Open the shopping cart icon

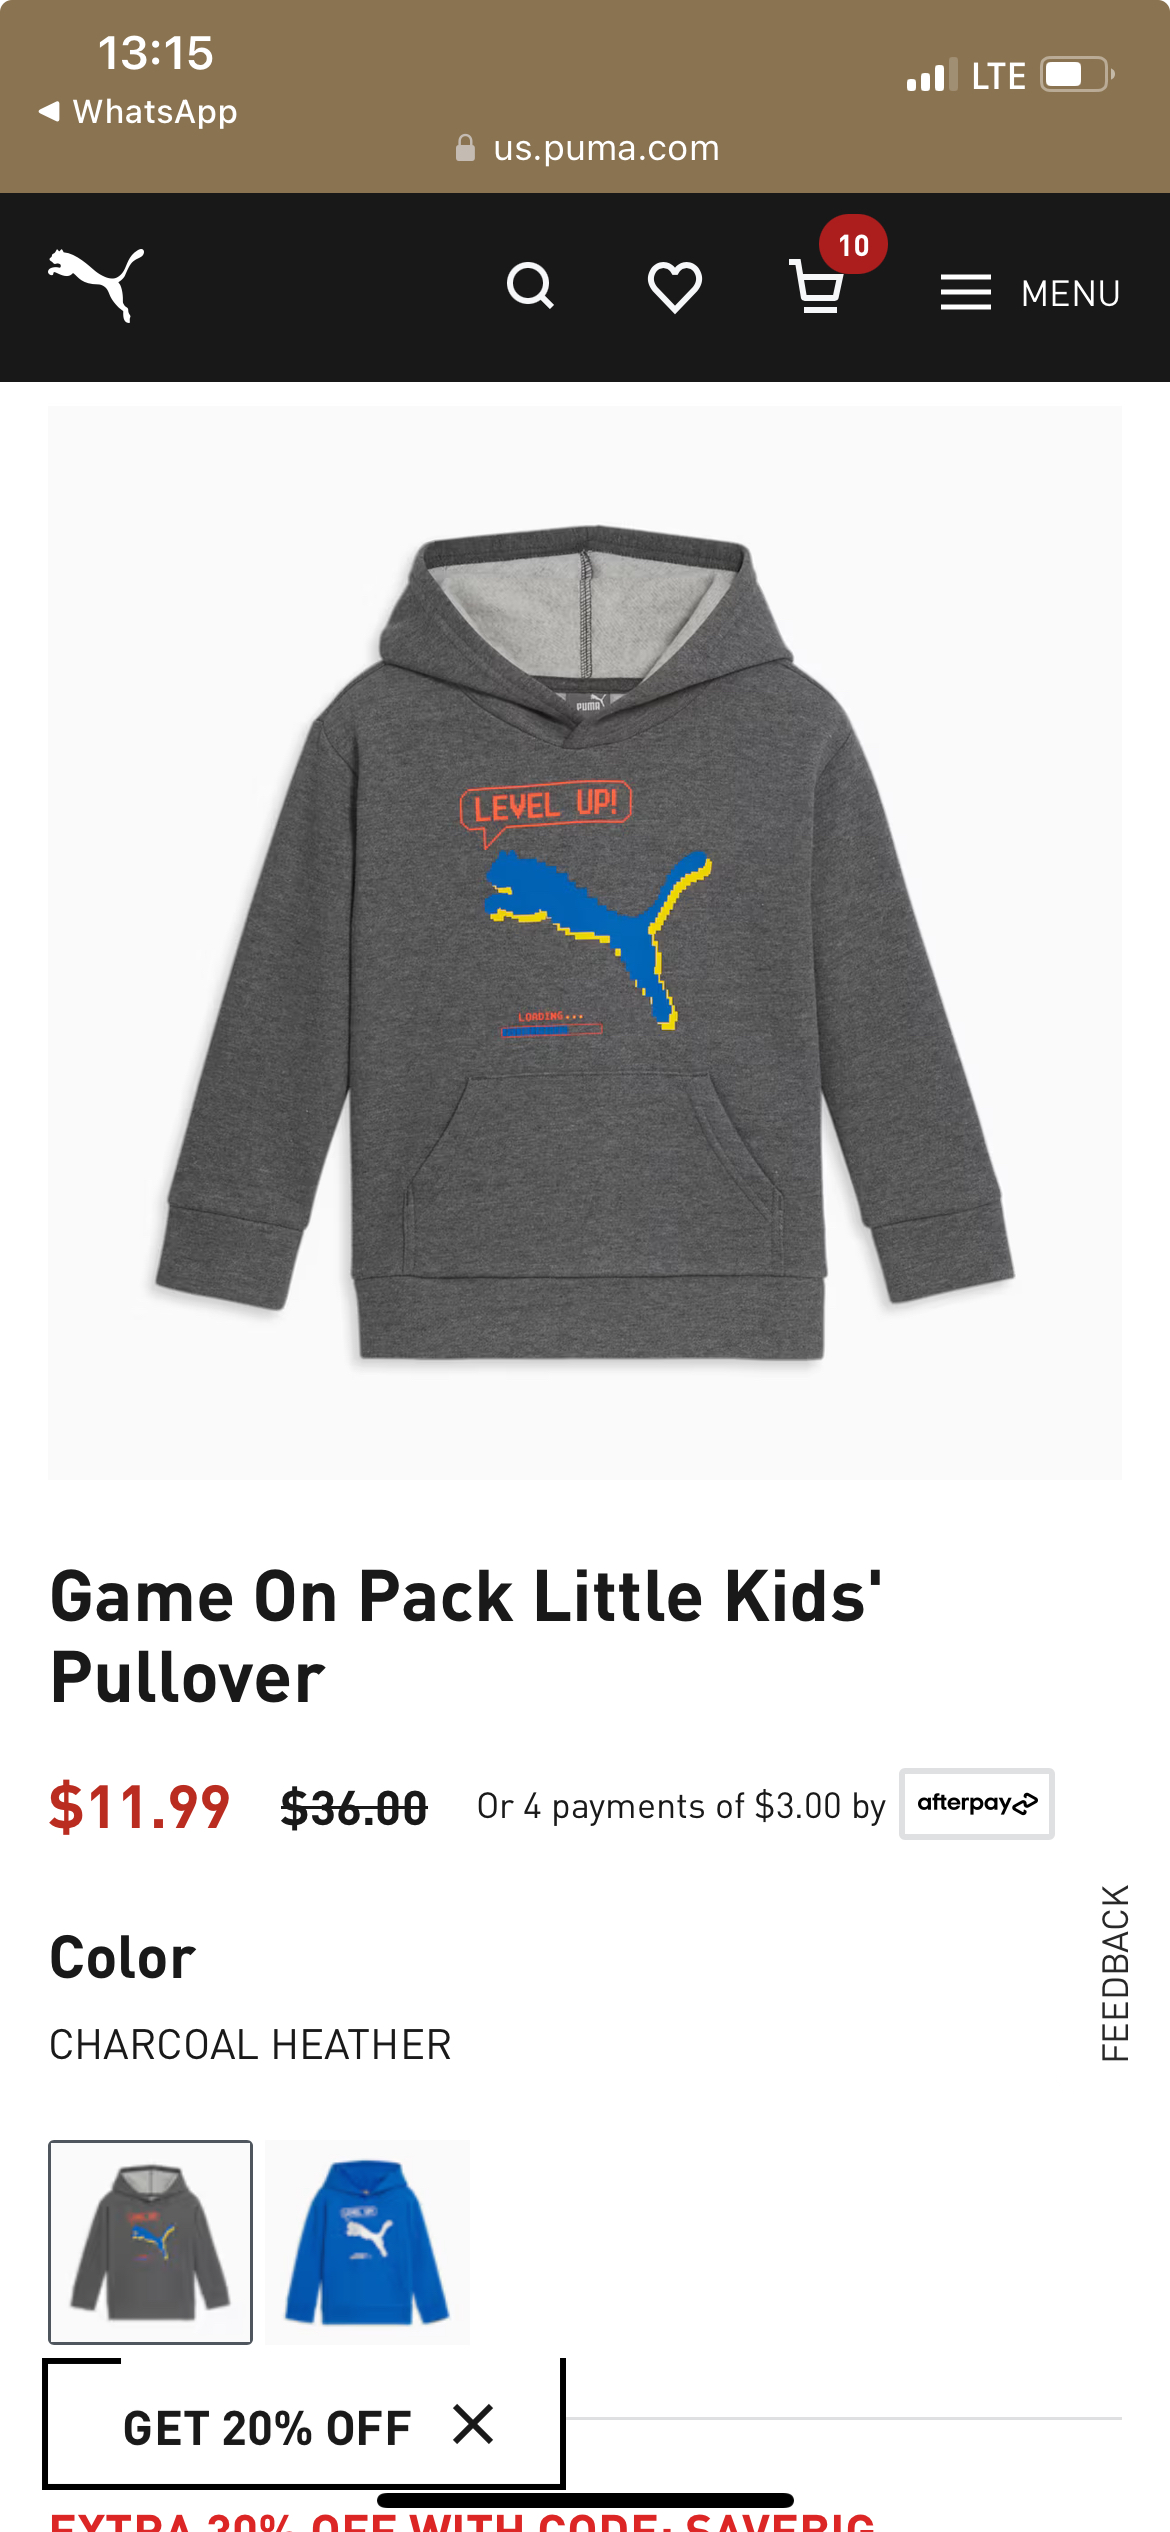point(816,287)
